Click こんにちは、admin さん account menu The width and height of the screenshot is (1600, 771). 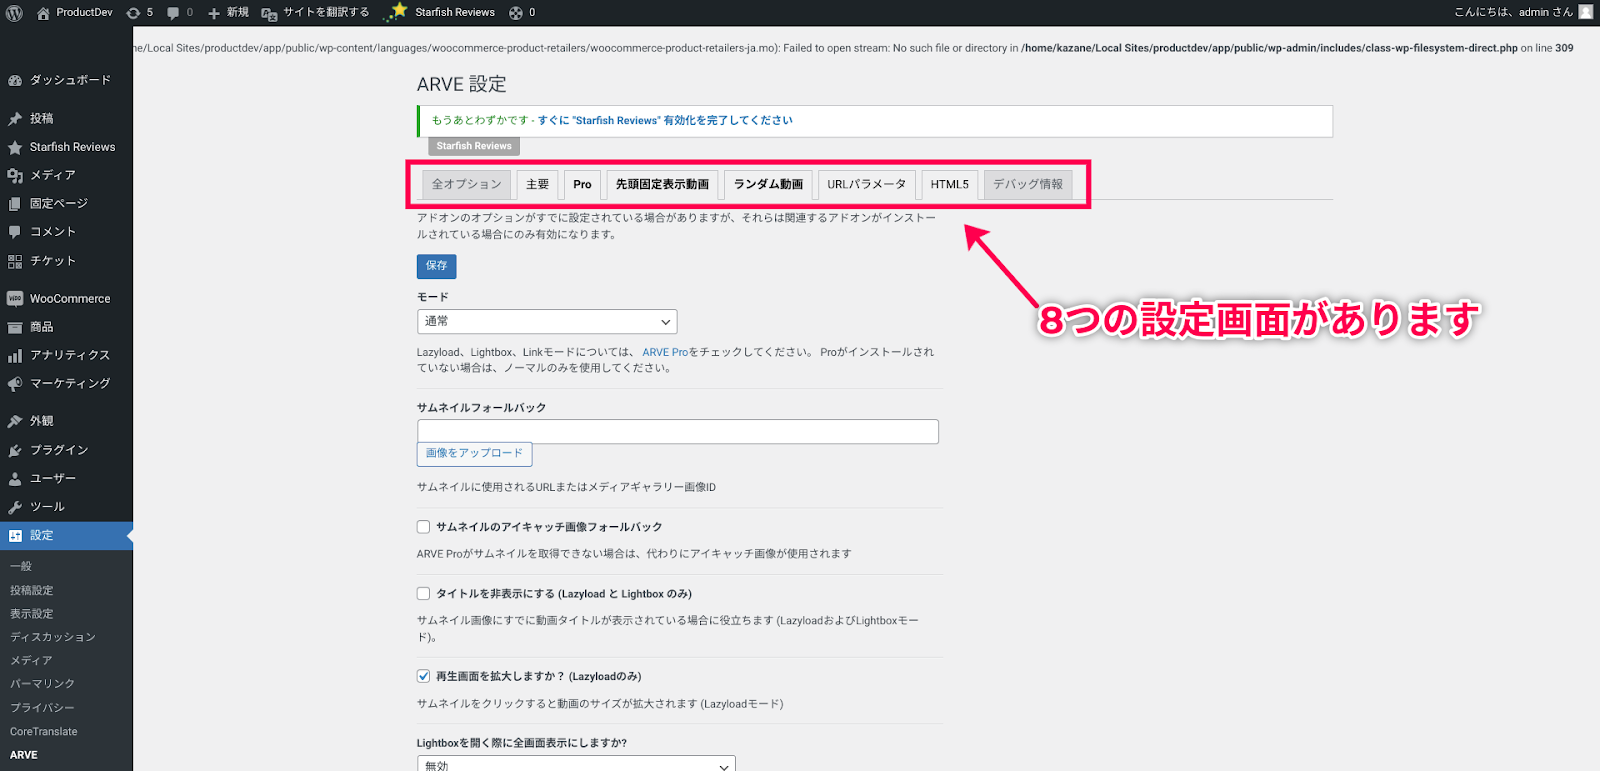tap(1513, 13)
